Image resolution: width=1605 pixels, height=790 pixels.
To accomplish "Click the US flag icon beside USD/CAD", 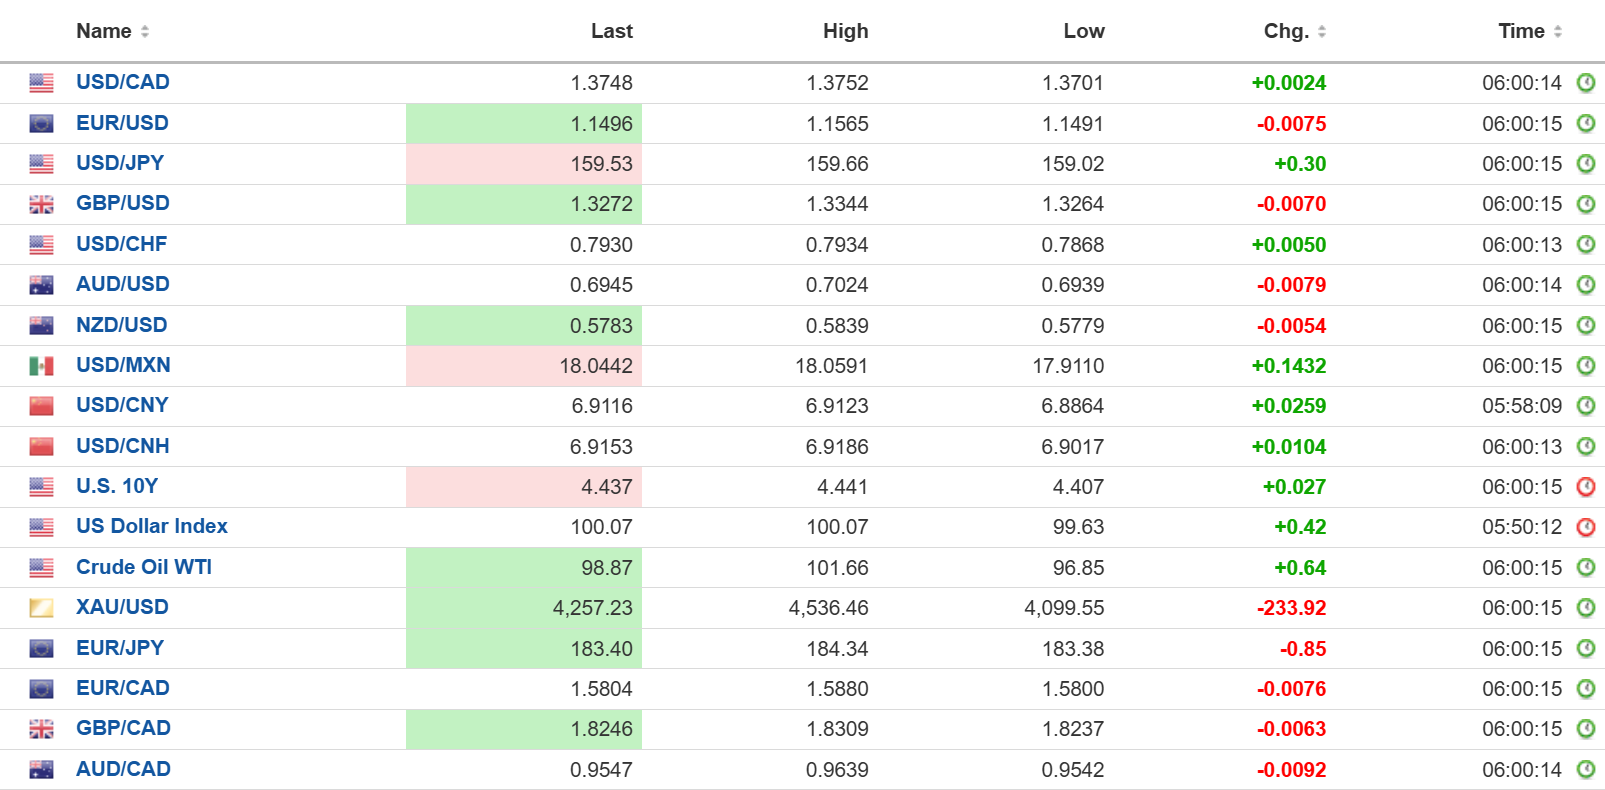I will point(41,83).
